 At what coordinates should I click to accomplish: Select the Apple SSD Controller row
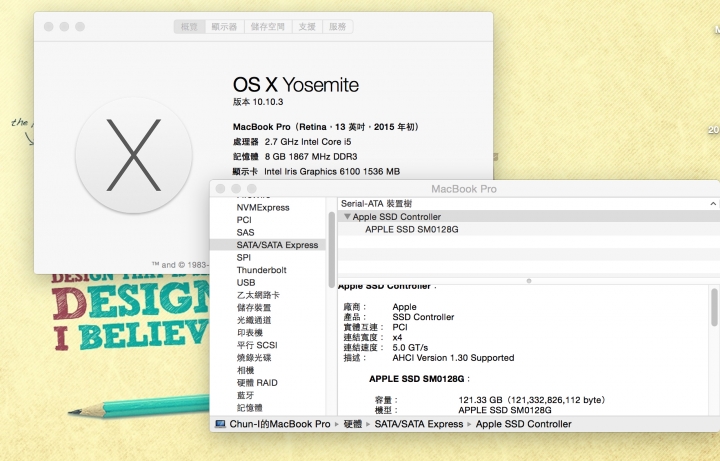click(x=529, y=216)
